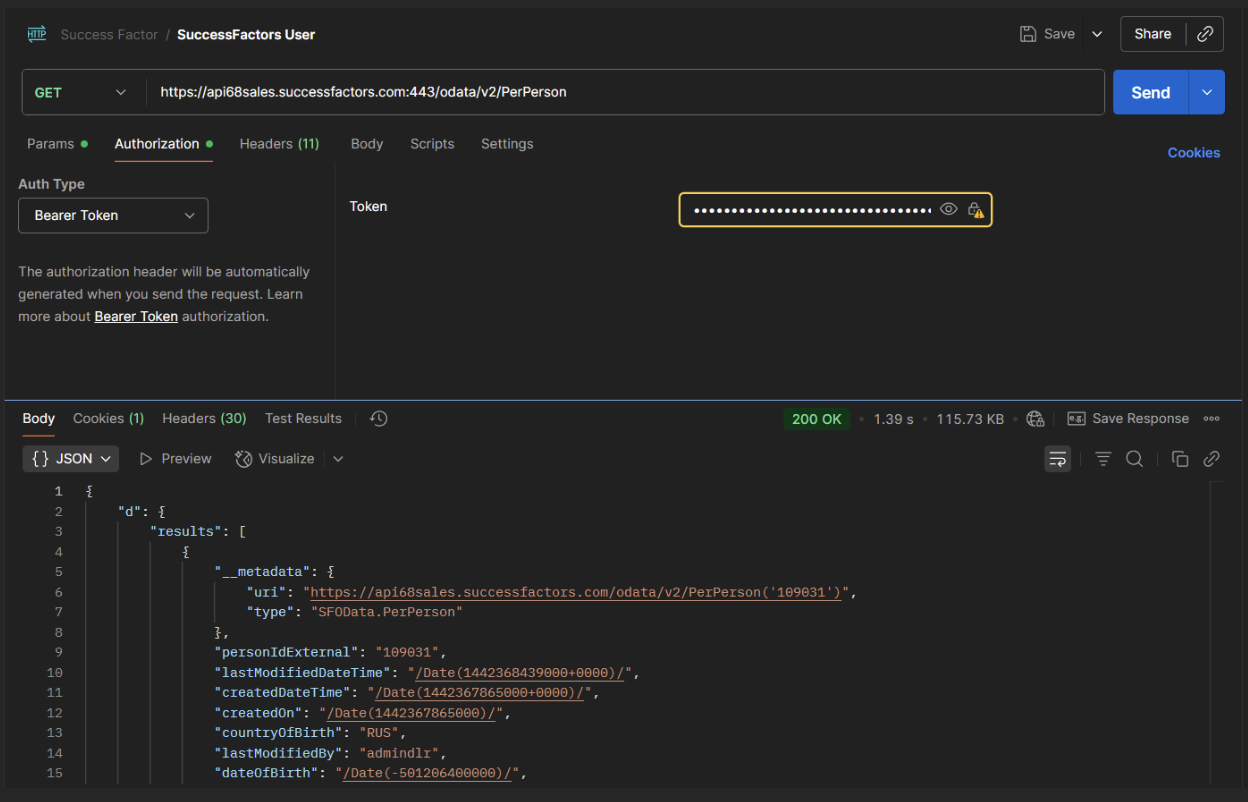1248x802 pixels.
Task: Click the response link icon
Action: tap(1211, 459)
